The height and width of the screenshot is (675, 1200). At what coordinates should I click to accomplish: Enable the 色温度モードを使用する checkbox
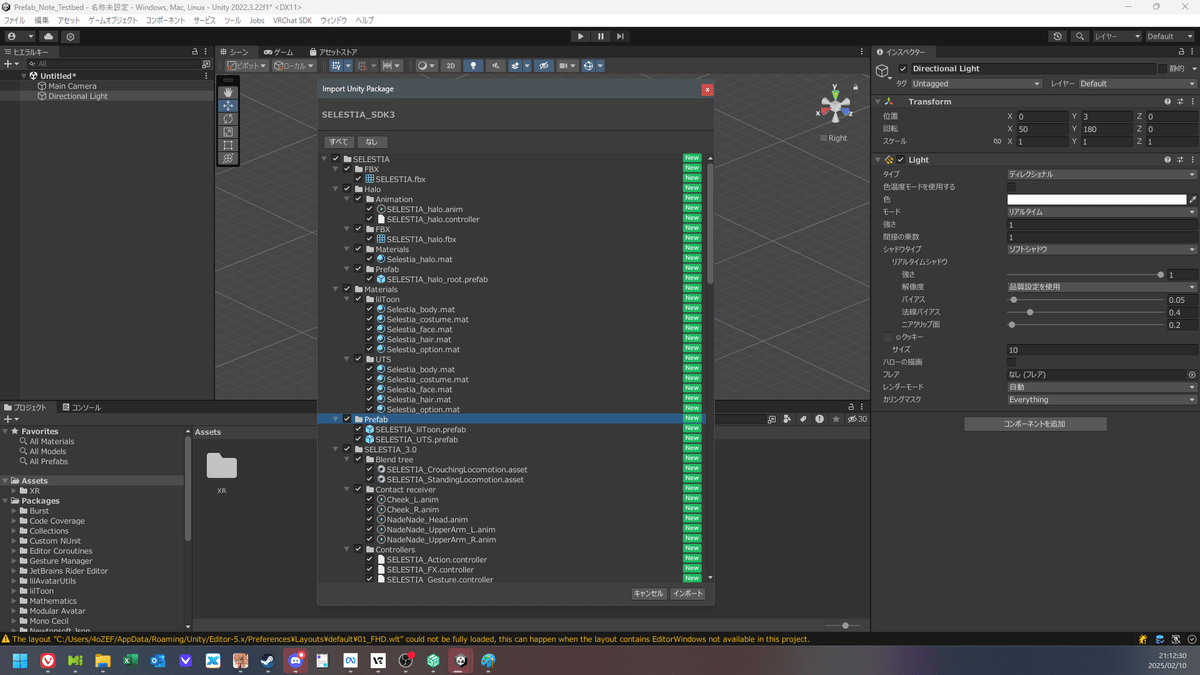tap(1011, 186)
